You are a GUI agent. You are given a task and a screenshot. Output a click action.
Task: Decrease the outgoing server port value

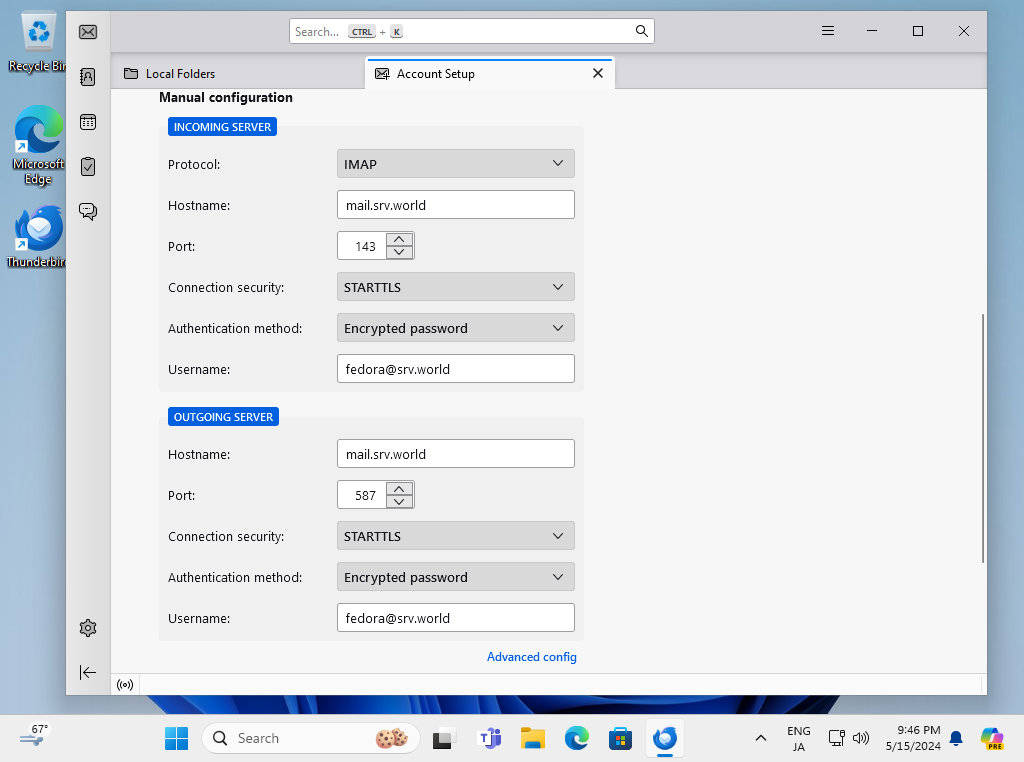coord(399,501)
